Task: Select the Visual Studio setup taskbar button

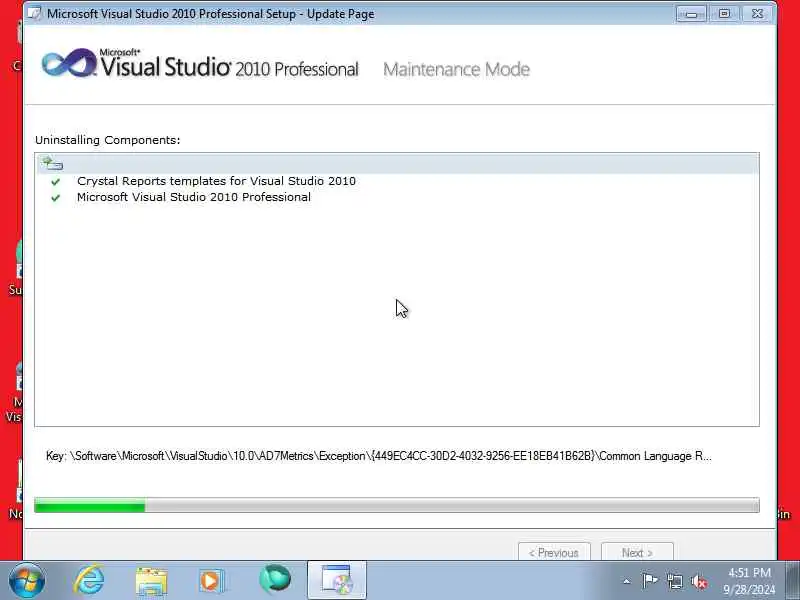Action: [337, 581]
